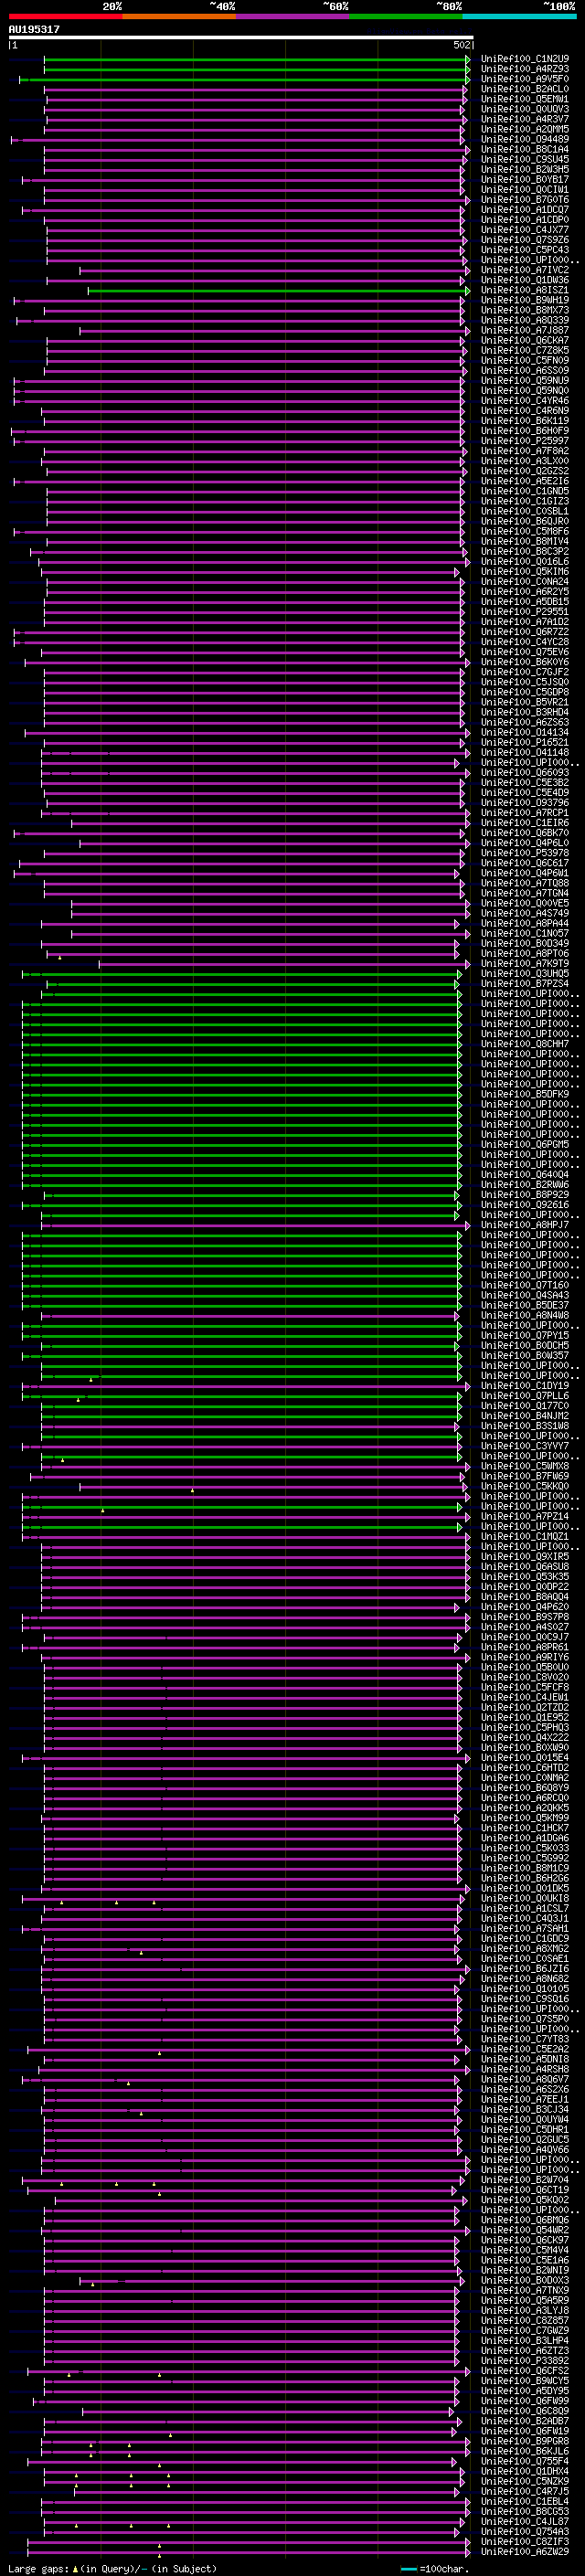585x2576 pixels.
Task: Click the Large gaps legend text
Action: [112, 2568]
